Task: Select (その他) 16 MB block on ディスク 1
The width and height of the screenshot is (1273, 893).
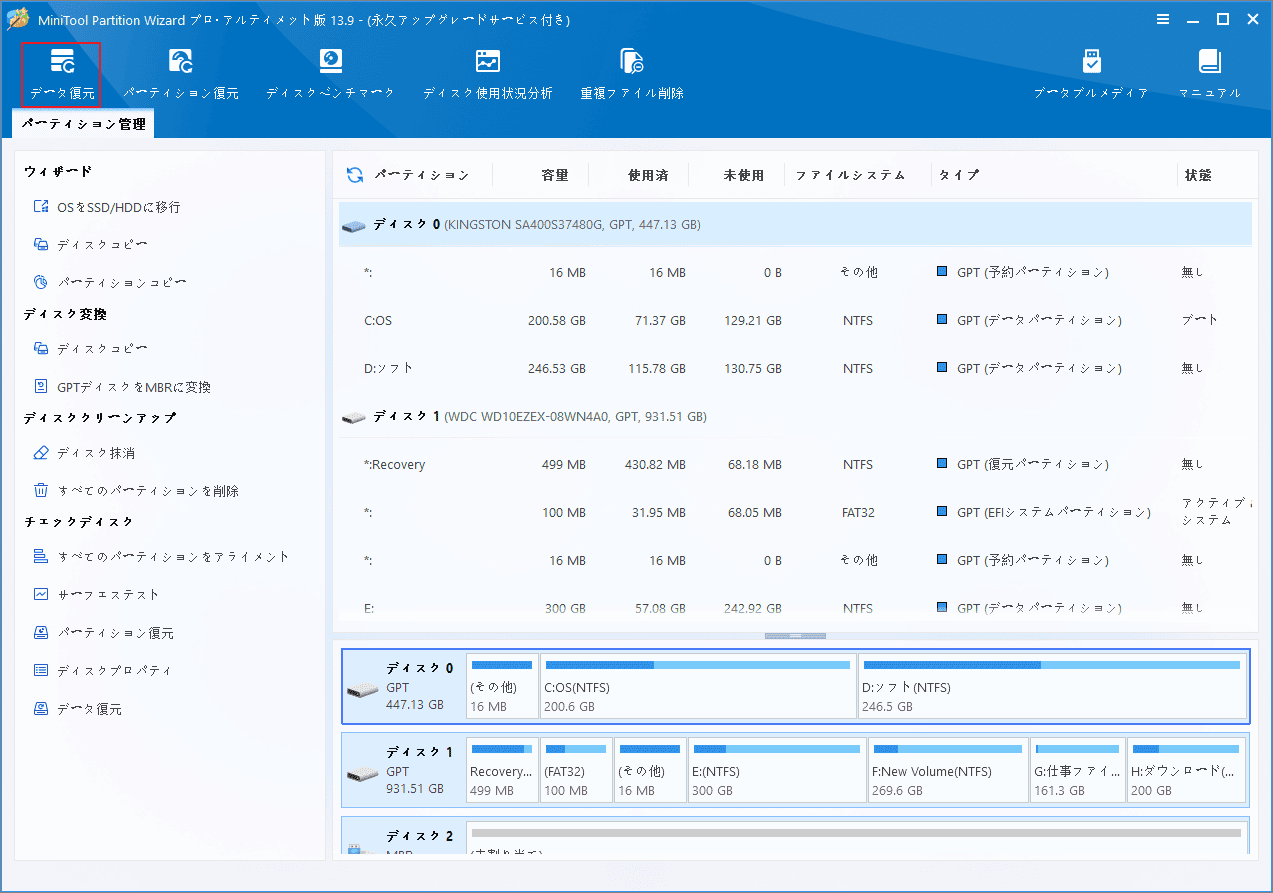Action: coord(651,770)
